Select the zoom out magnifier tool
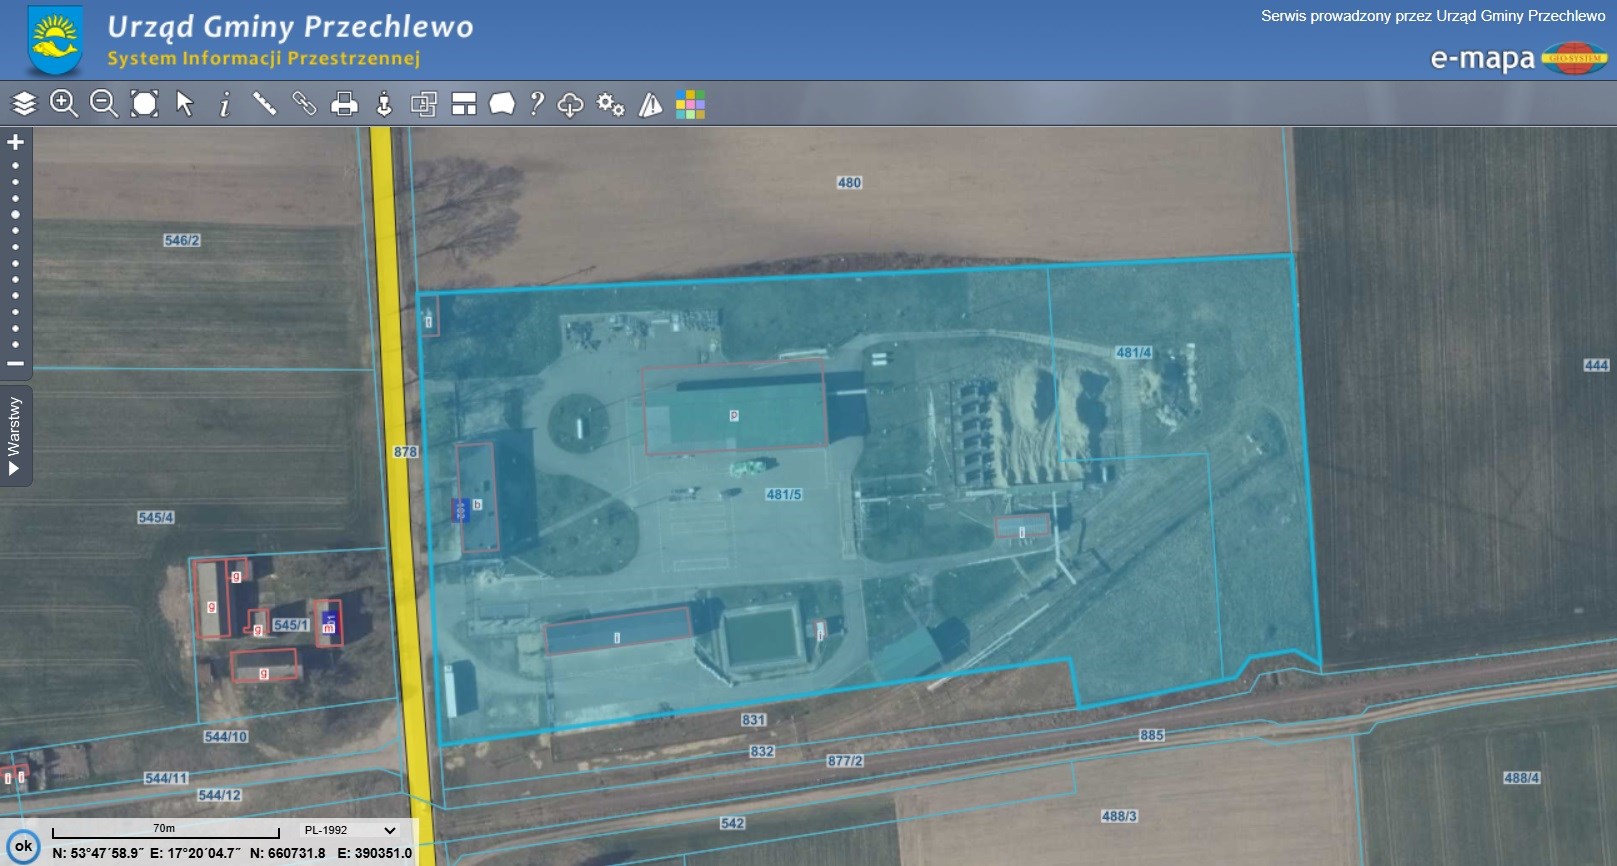Screen dimensions: 1617x866 point(104,104)
